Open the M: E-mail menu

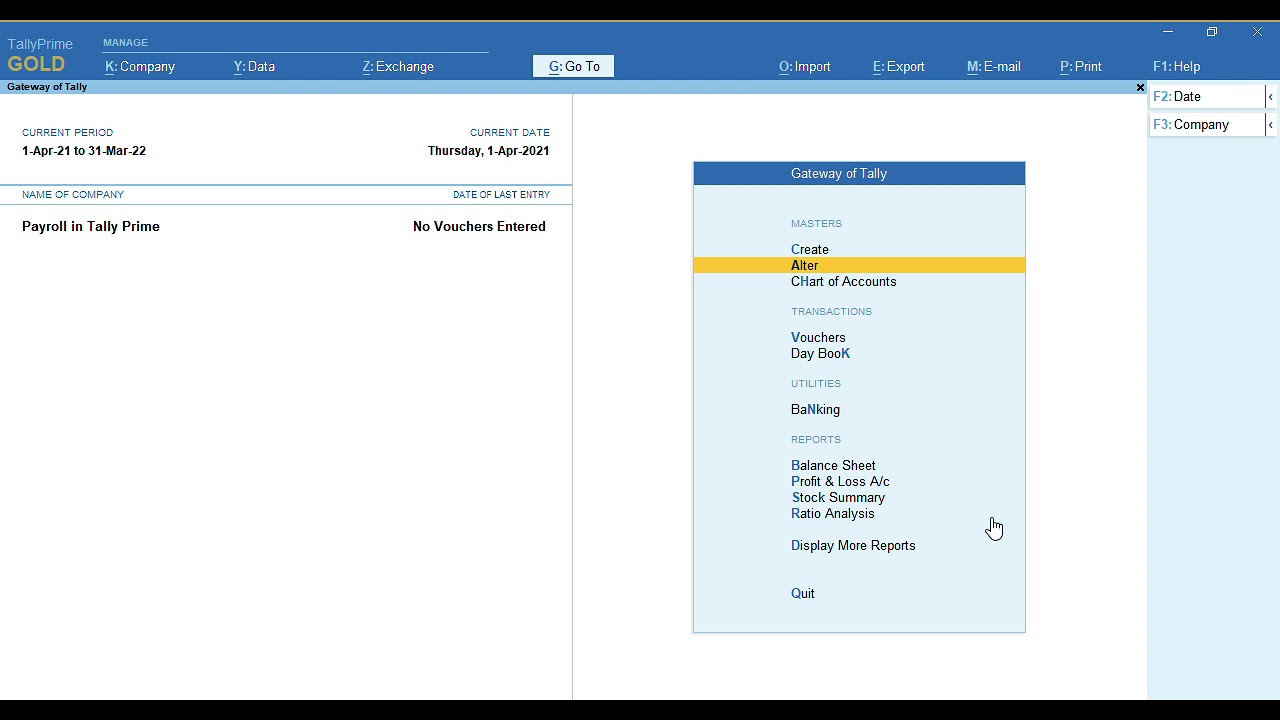(x=994, y=67)
